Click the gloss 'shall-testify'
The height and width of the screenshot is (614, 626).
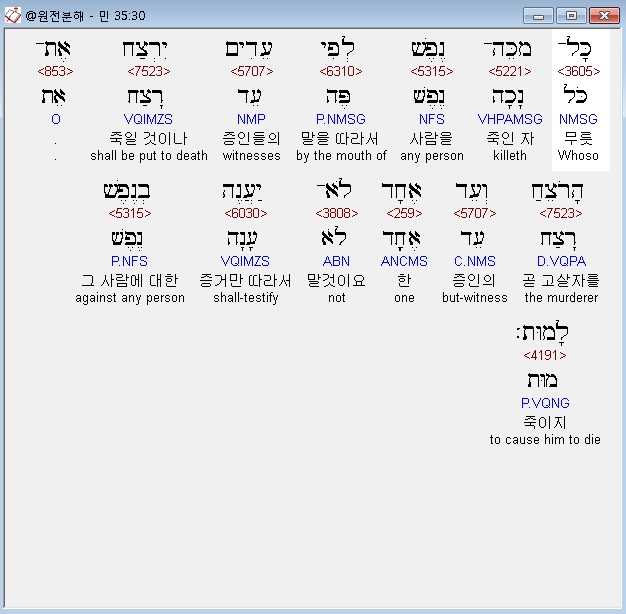tap(246, 297)
